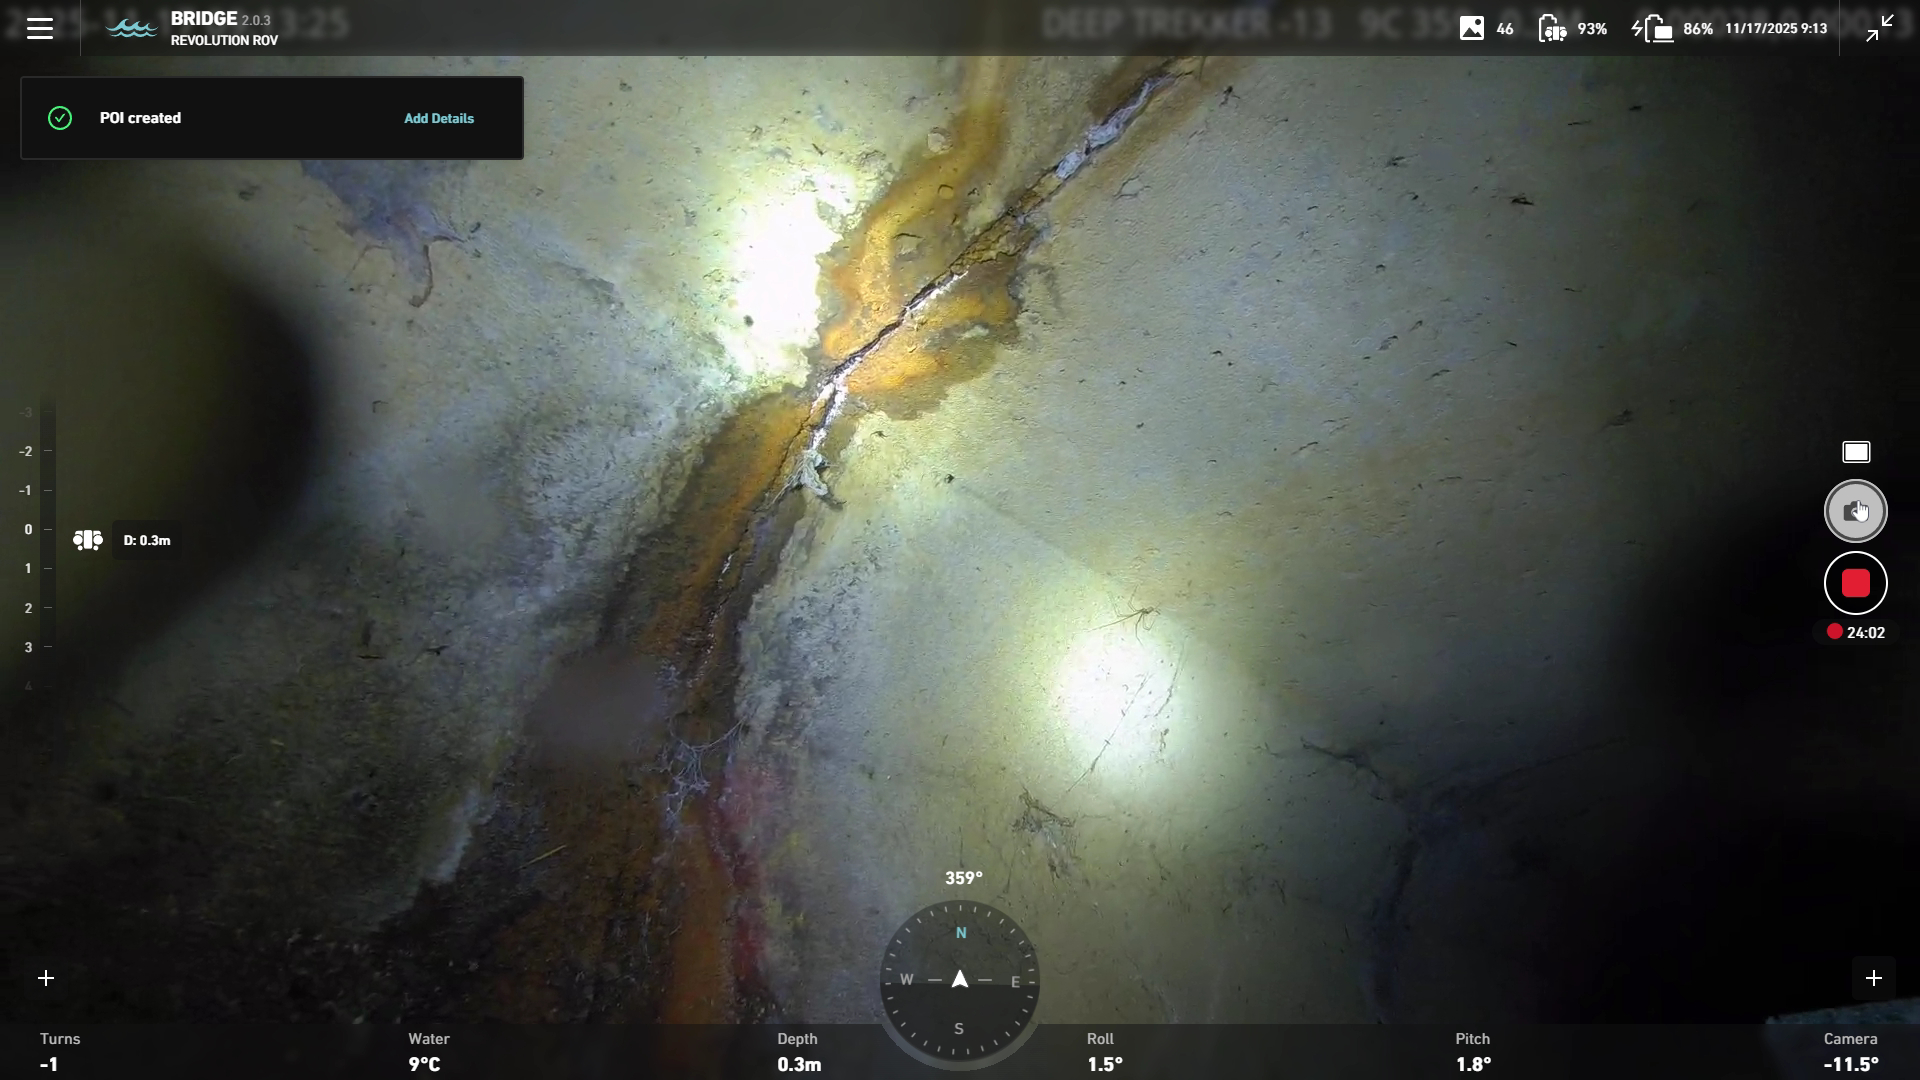Click the Bridge waves logo

click(x=131, y=28)
